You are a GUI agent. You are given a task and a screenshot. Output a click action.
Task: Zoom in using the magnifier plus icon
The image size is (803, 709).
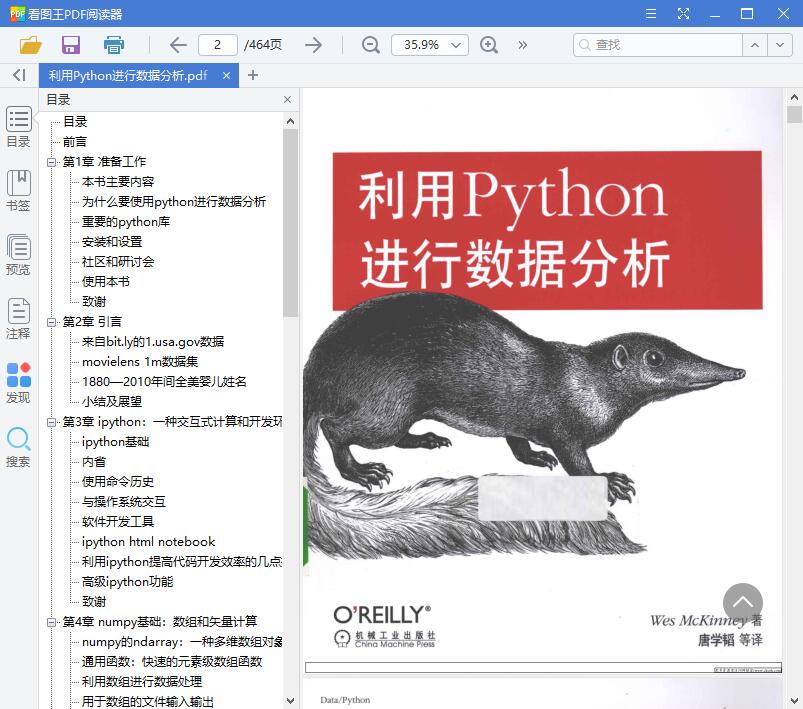coord(488,45)
